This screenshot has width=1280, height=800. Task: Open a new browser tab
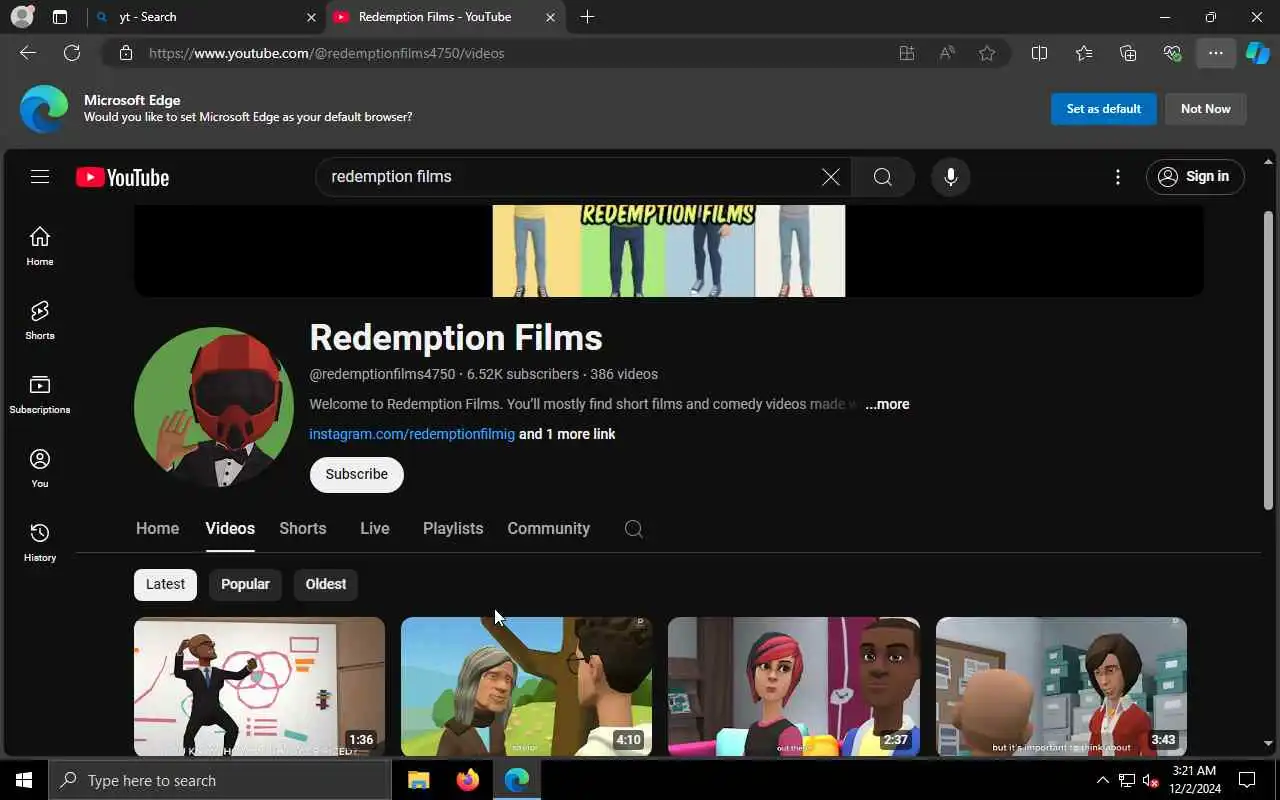point(587,17)
